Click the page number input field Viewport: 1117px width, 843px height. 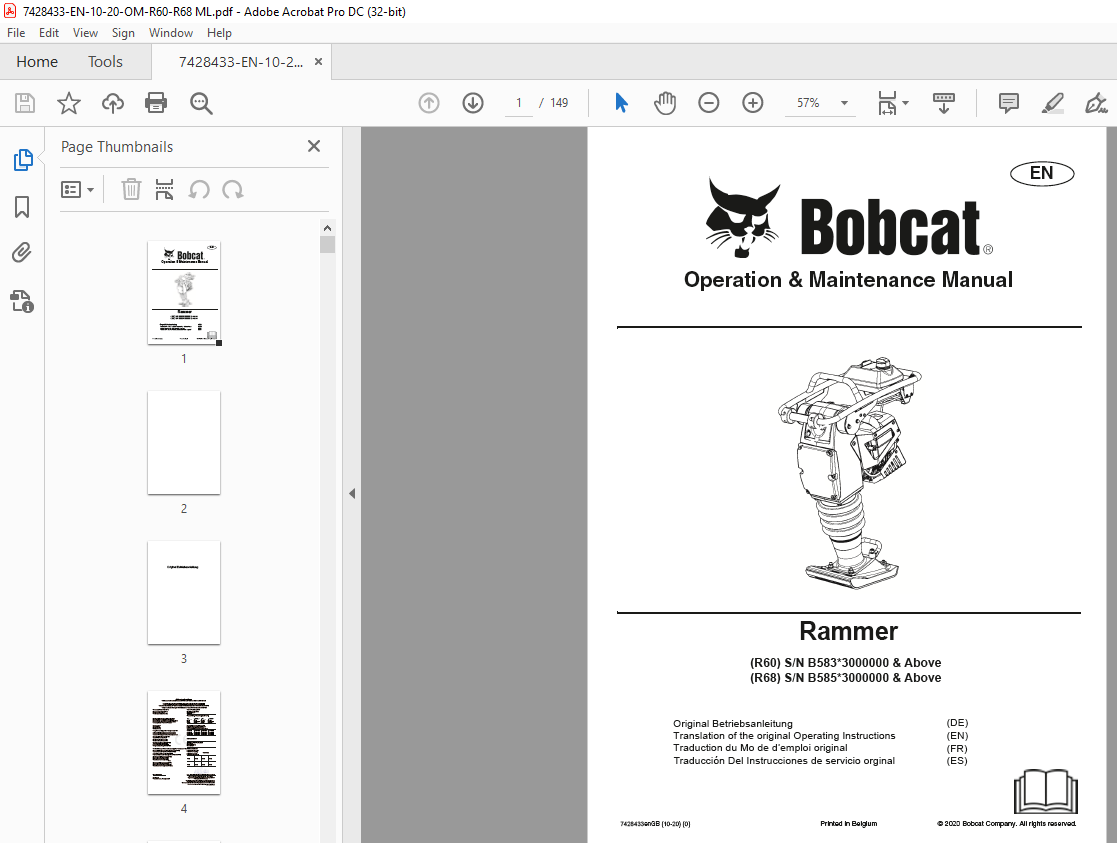[519, 103]
